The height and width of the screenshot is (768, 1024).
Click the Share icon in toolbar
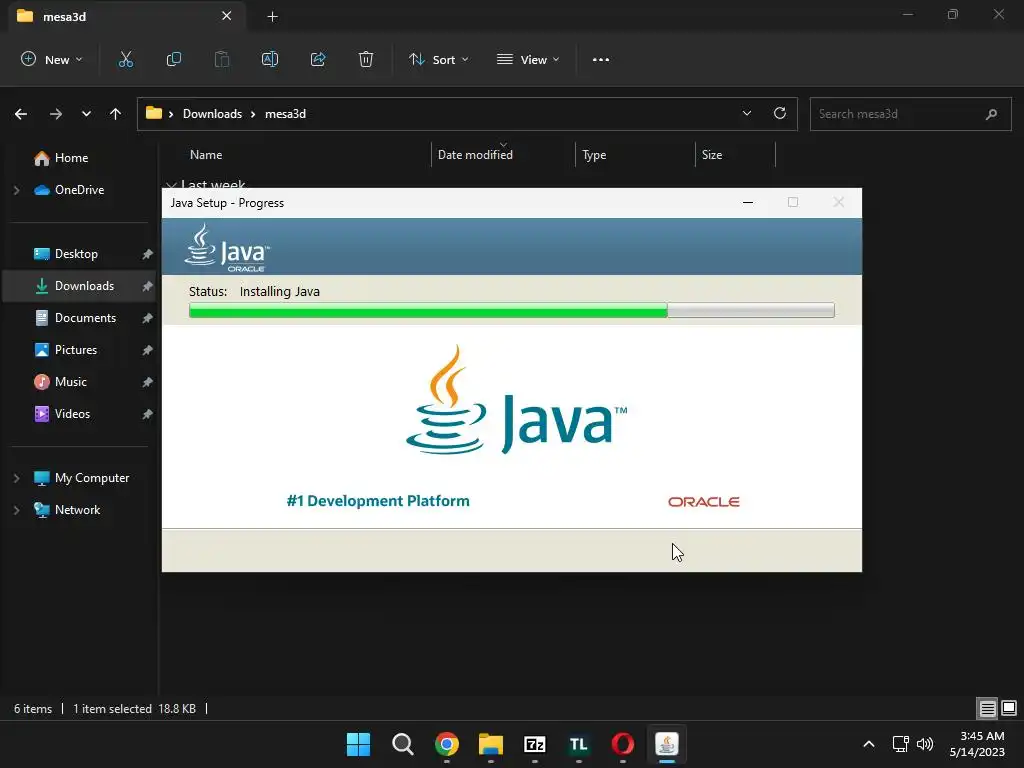[318, 59]
